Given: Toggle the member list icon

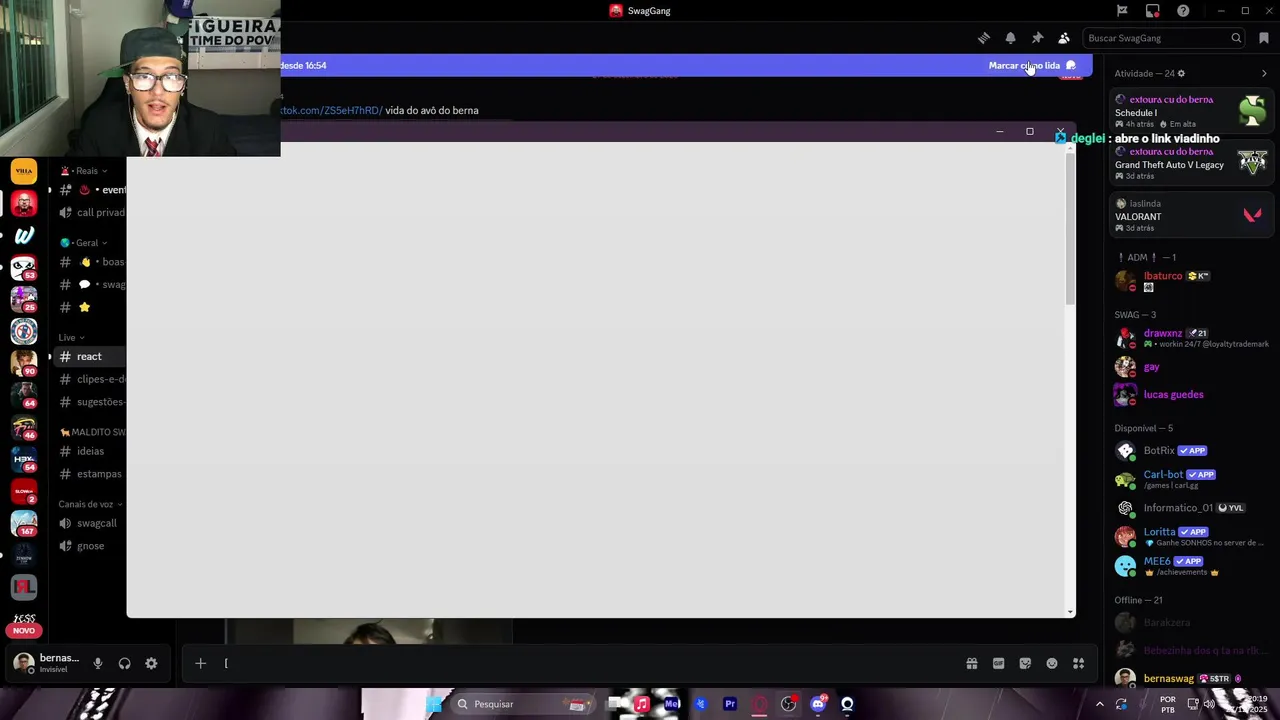Looking at the screenshot, I should (x=1064, y=38).
